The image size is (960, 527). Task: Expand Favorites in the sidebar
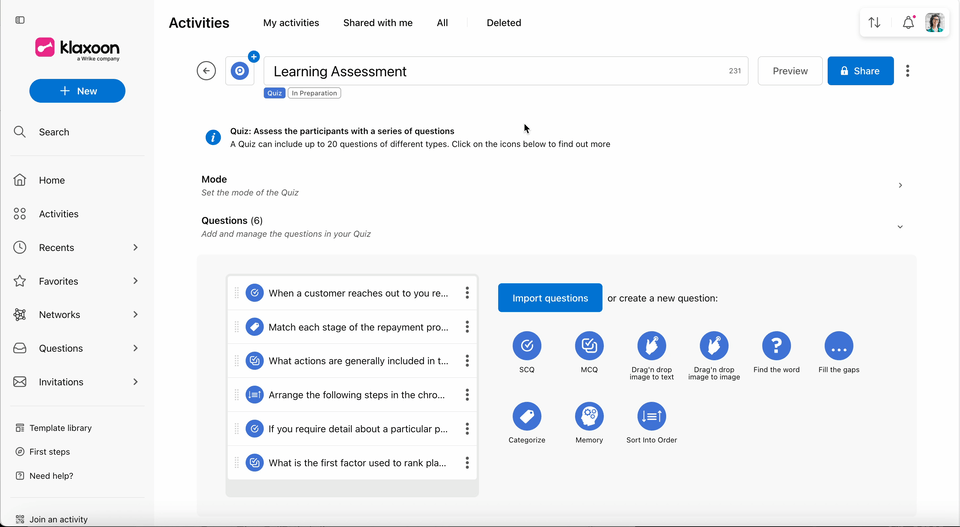(135, 281)
